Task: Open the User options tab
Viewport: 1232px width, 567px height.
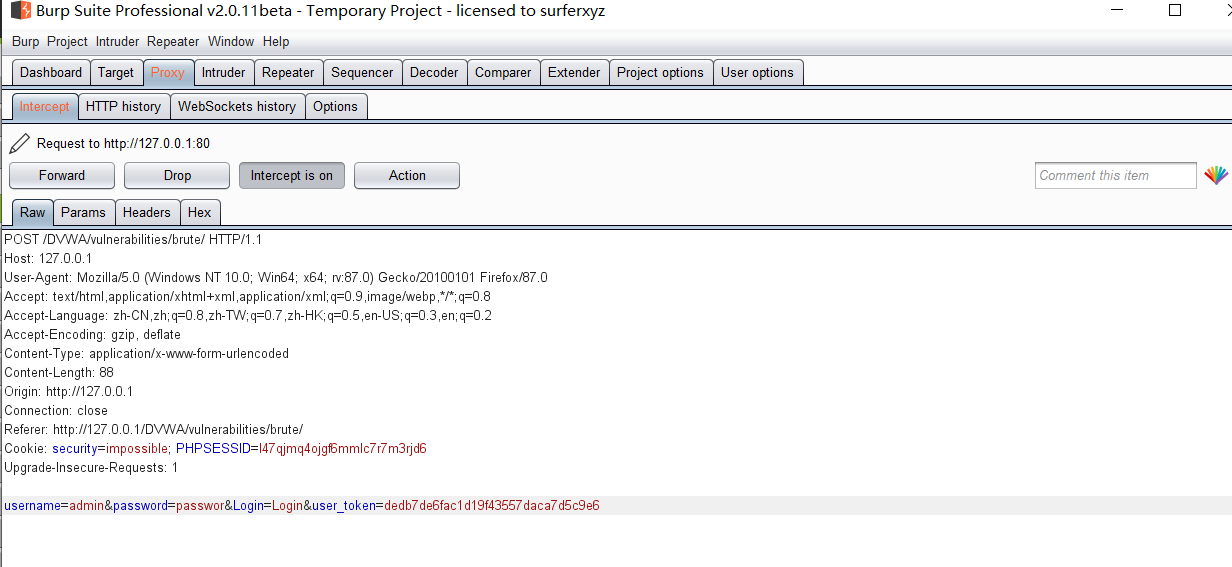Action: [757, 72]
